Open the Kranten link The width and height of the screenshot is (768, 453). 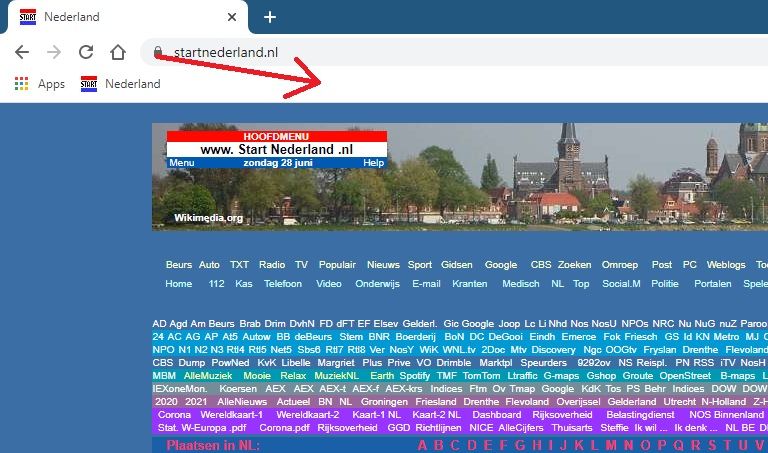[x=469, y=284]
